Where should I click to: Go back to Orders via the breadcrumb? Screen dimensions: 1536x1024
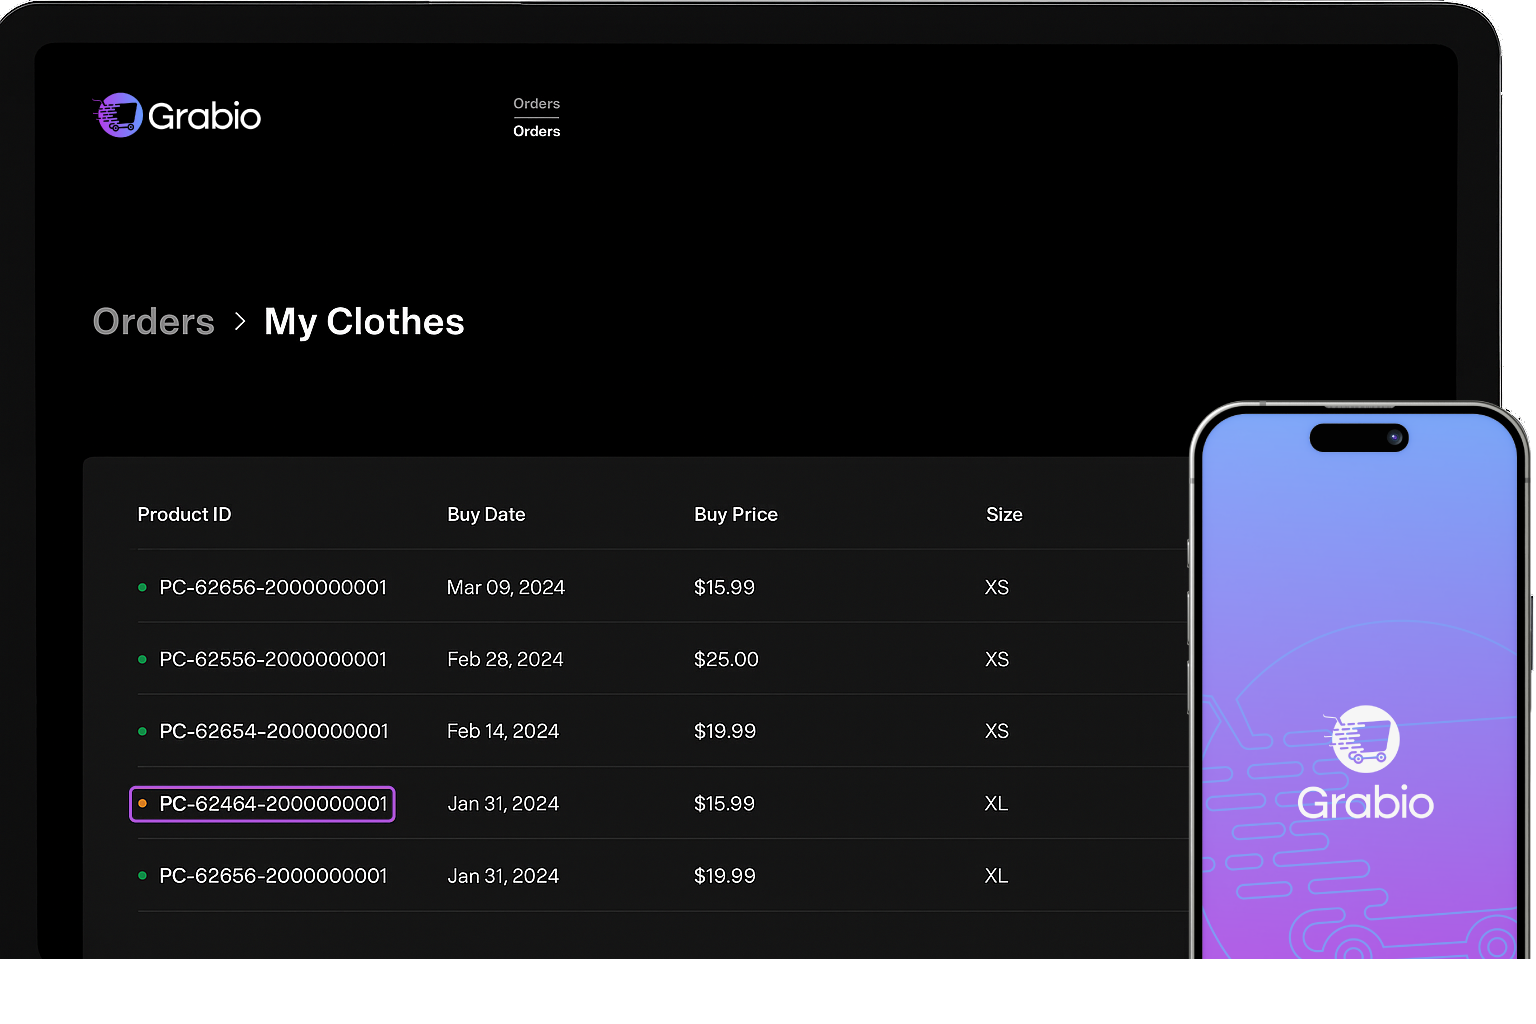tap(153, 322)
